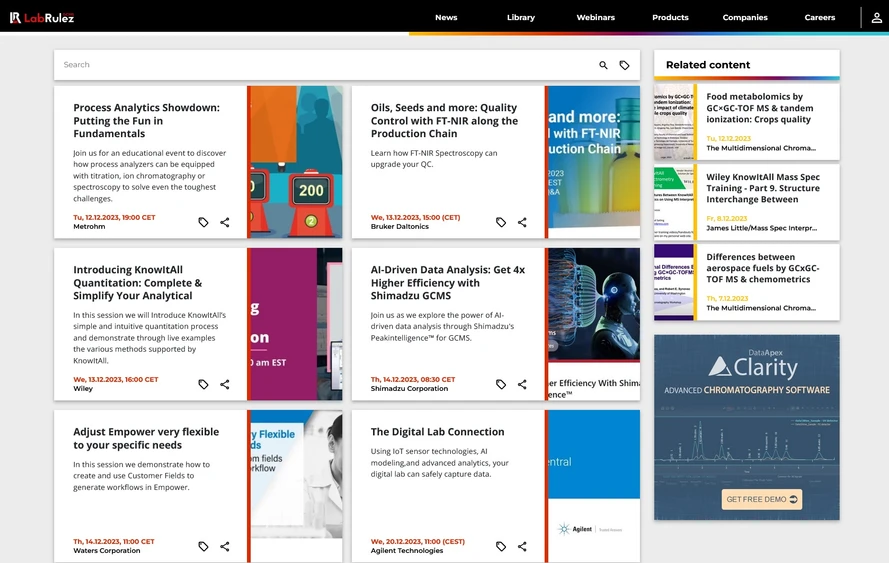Viewport: 889px width, 563px height.
Task: Open Oils, Seeds and more webinar title
Action: point(444,121)
